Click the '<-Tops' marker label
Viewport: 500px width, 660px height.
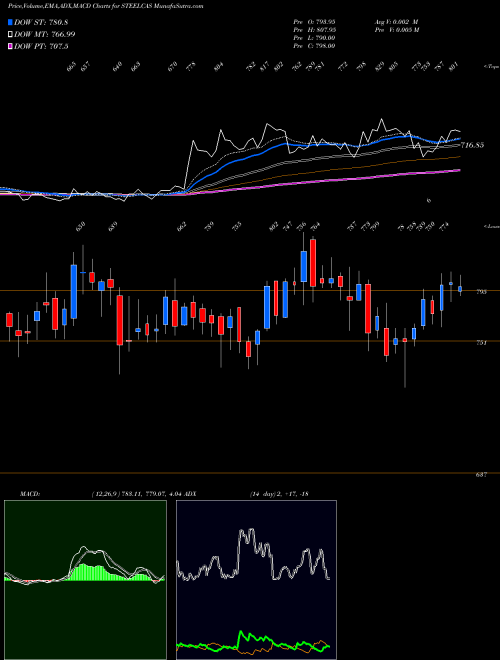tap(491, 66)
